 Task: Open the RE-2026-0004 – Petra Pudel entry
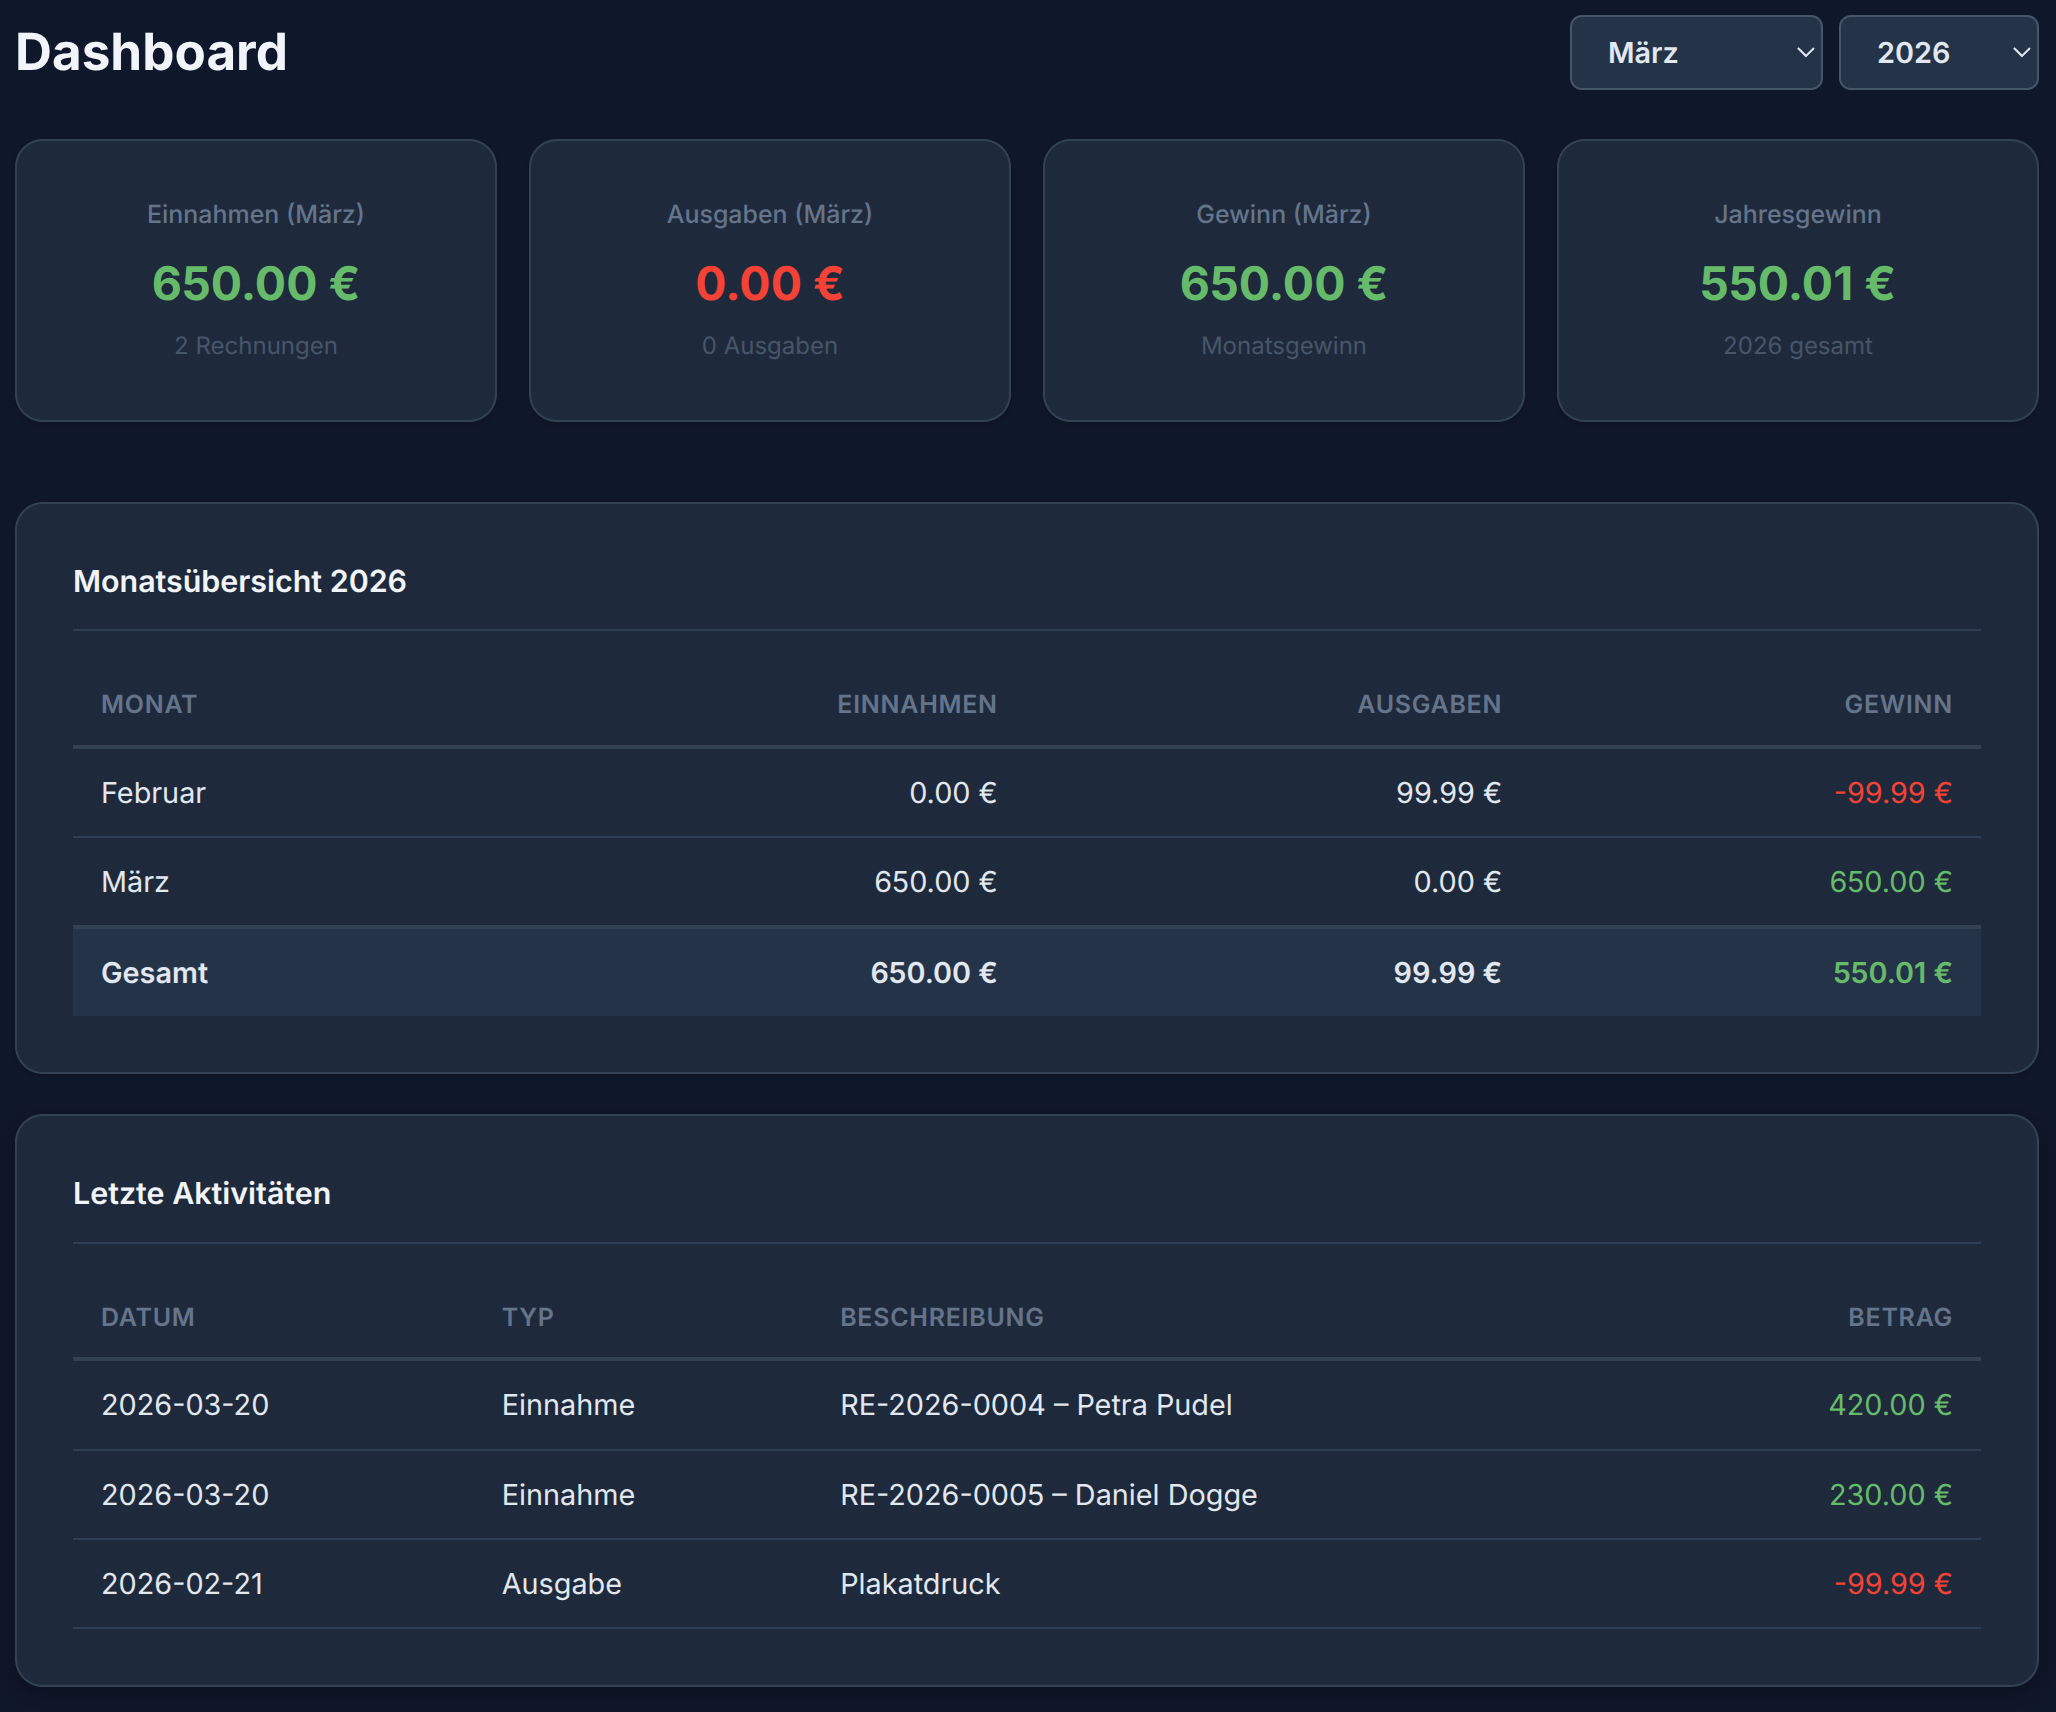[x=1036, y=1405]
